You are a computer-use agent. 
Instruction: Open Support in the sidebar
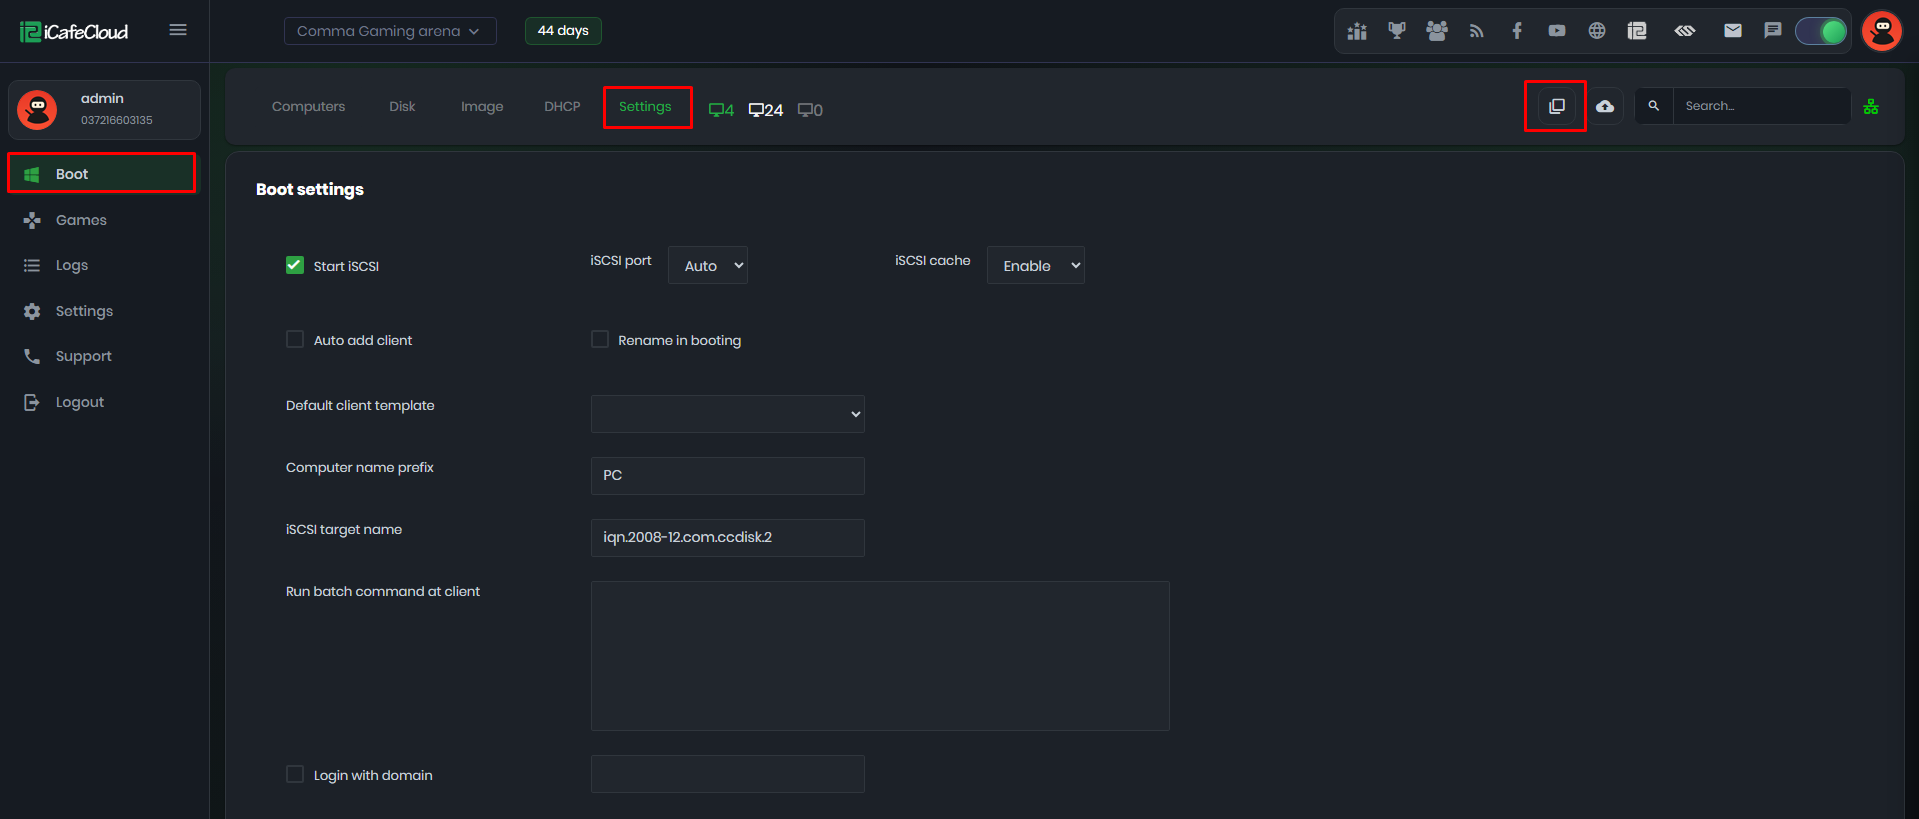(104, 356)
